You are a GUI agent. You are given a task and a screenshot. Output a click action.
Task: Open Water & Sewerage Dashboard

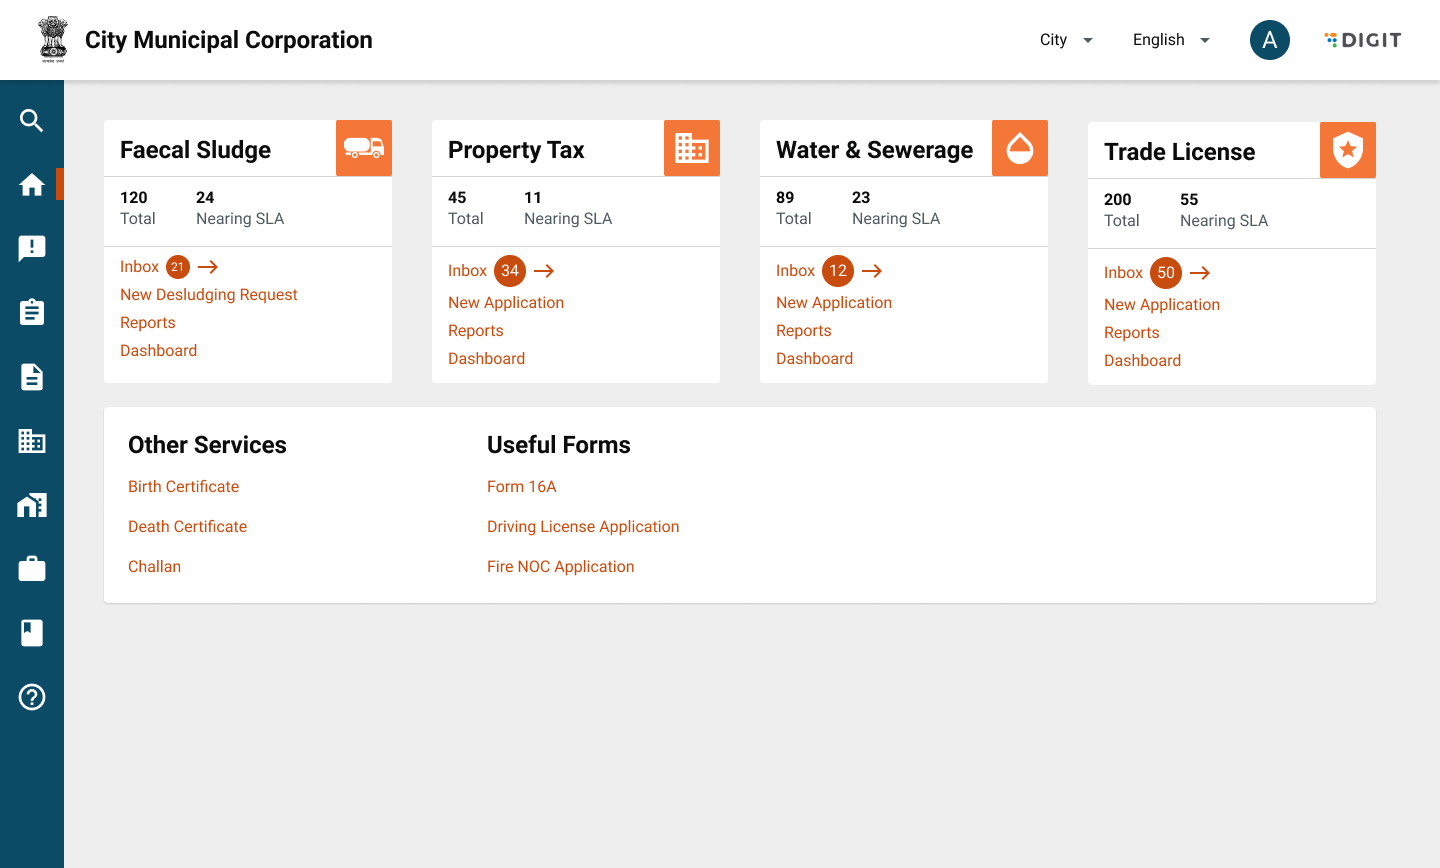(x=814, y=359)
